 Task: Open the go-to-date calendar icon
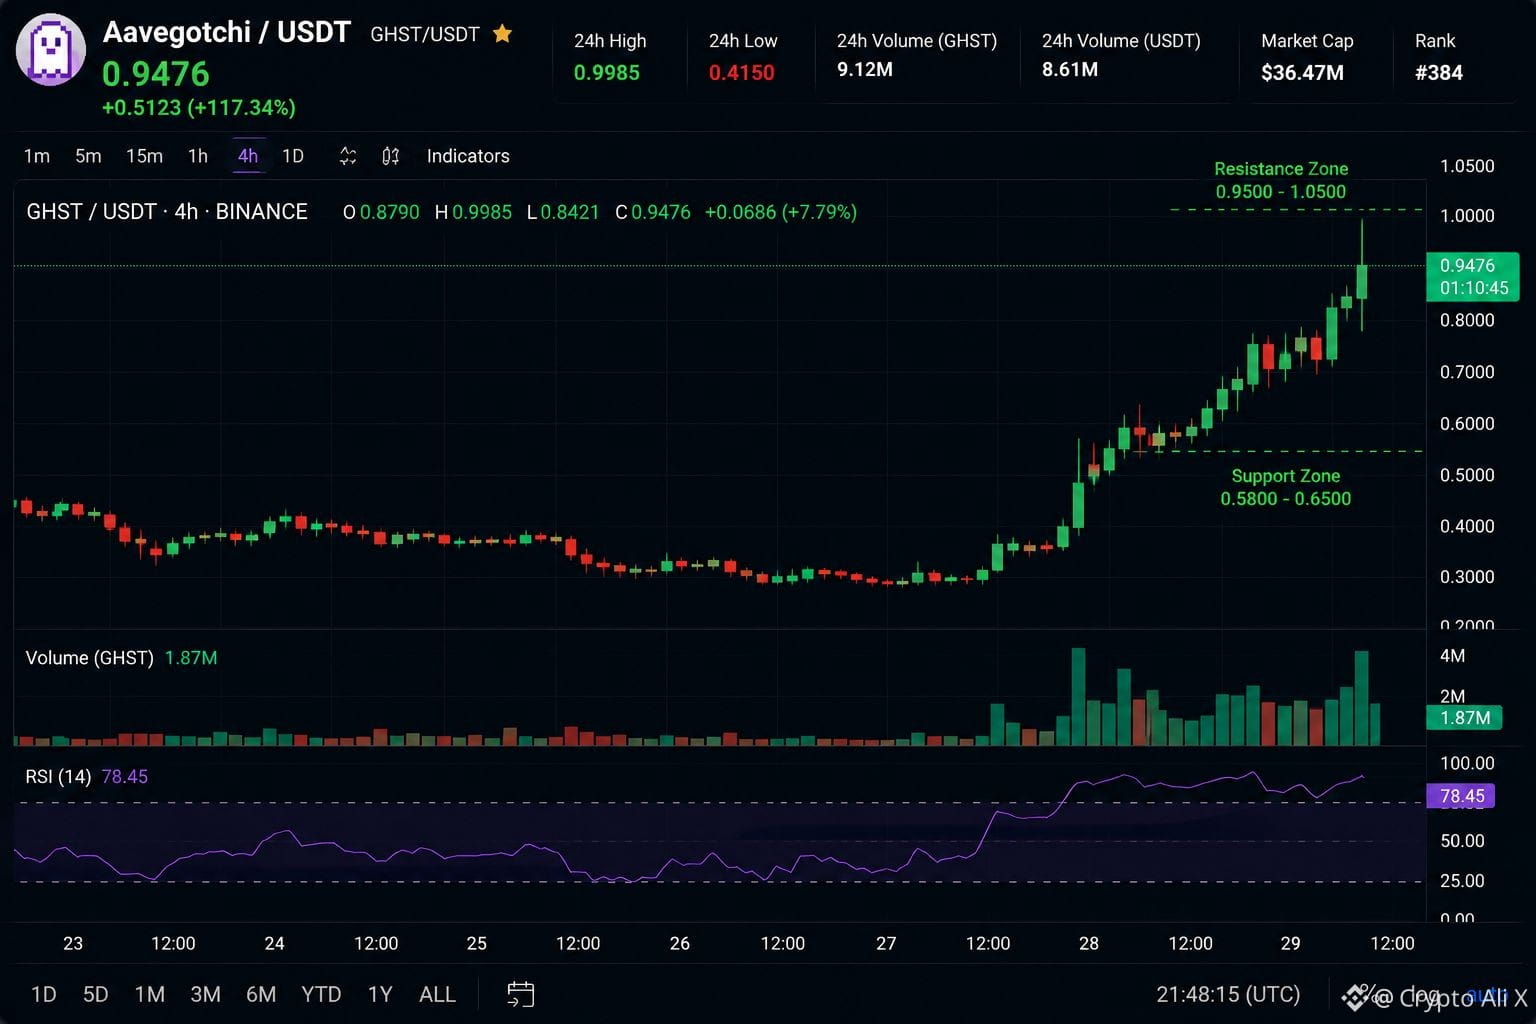[521, 994]
